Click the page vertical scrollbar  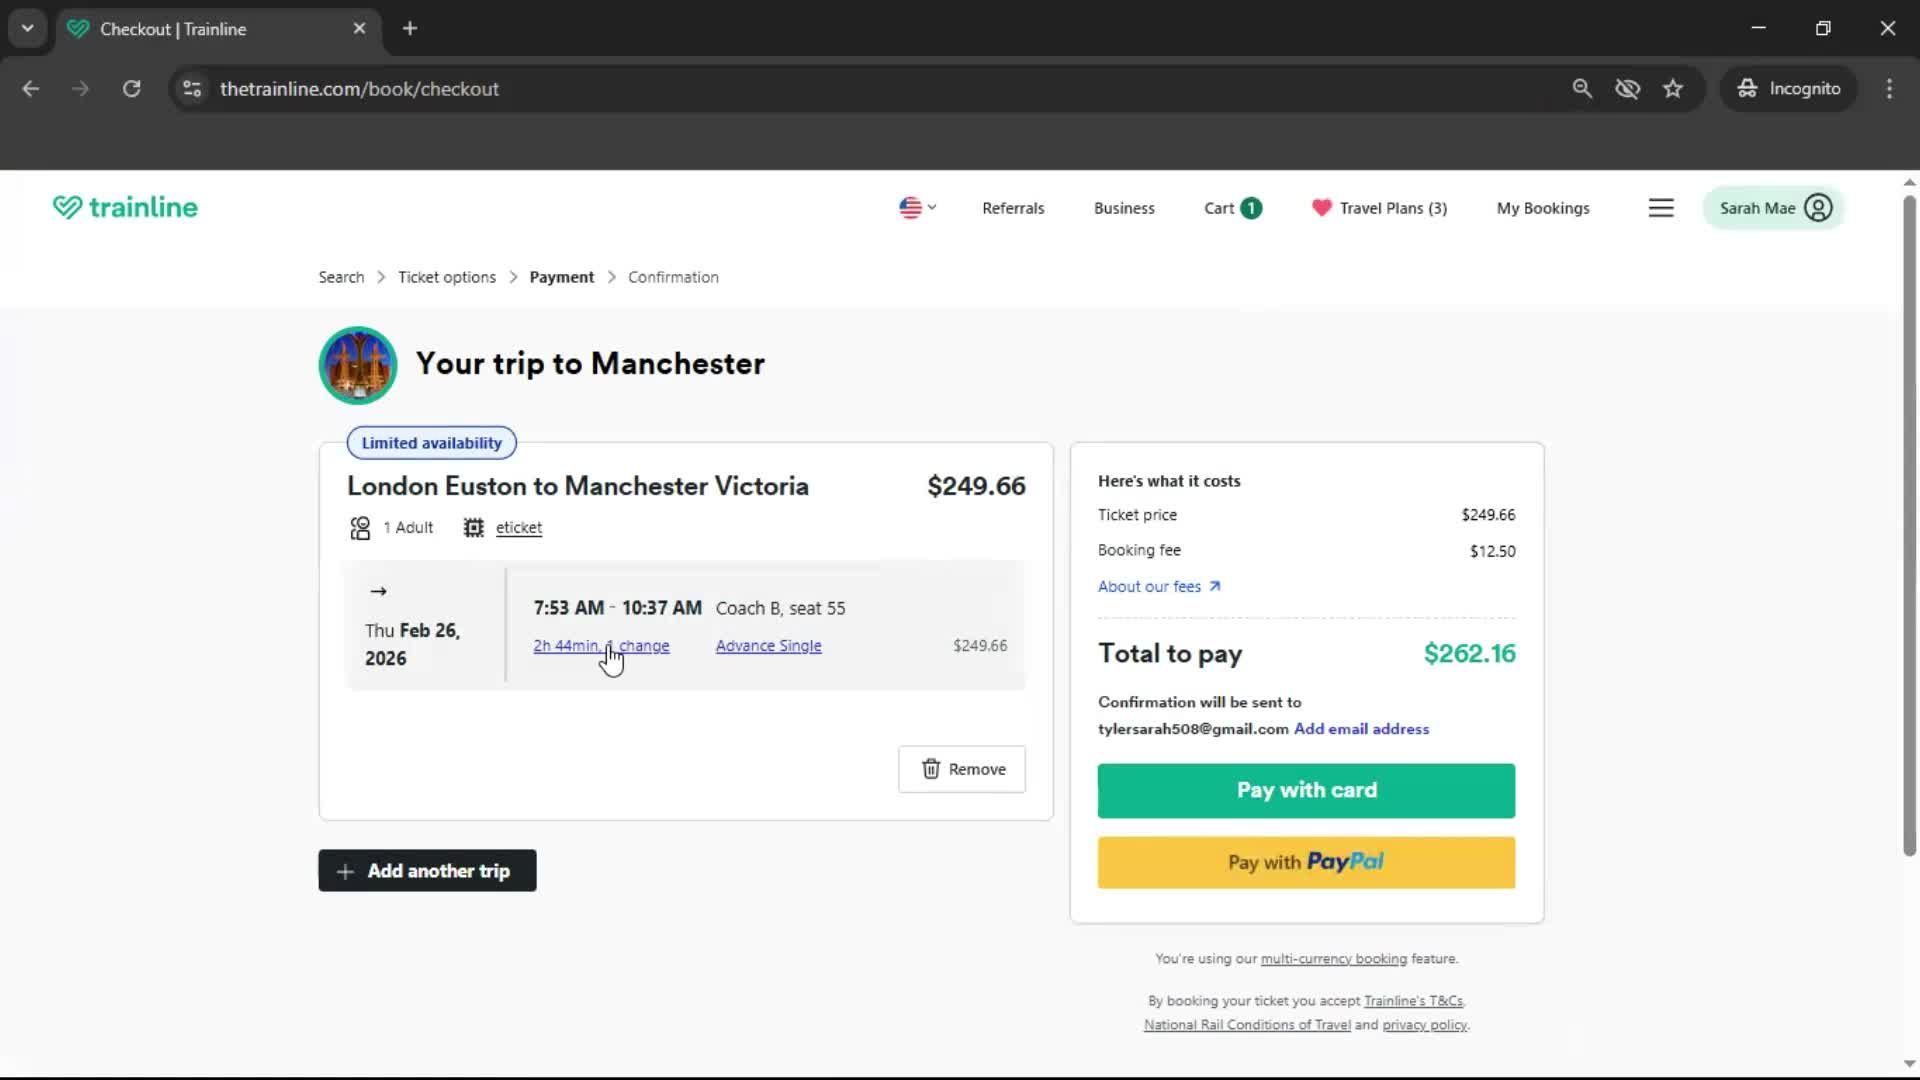tap(1909, 520)
